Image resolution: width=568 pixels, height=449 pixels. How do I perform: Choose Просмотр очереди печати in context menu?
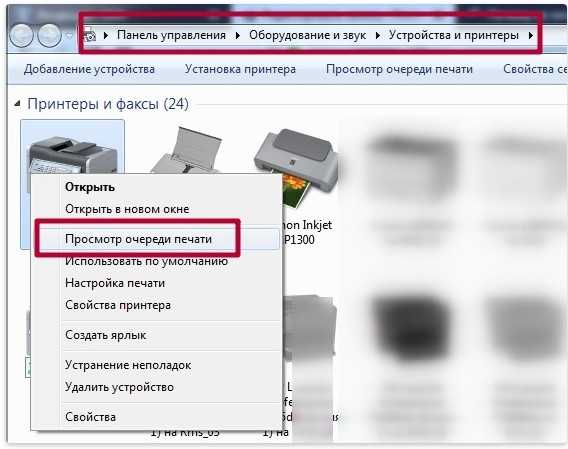(138, 239)
